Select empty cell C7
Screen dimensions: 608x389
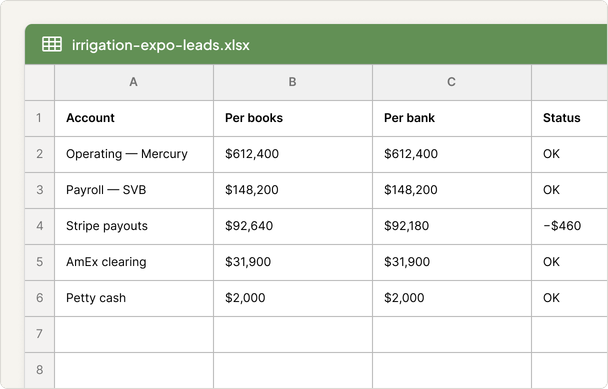pyautogui.click(x=452, y=335)
